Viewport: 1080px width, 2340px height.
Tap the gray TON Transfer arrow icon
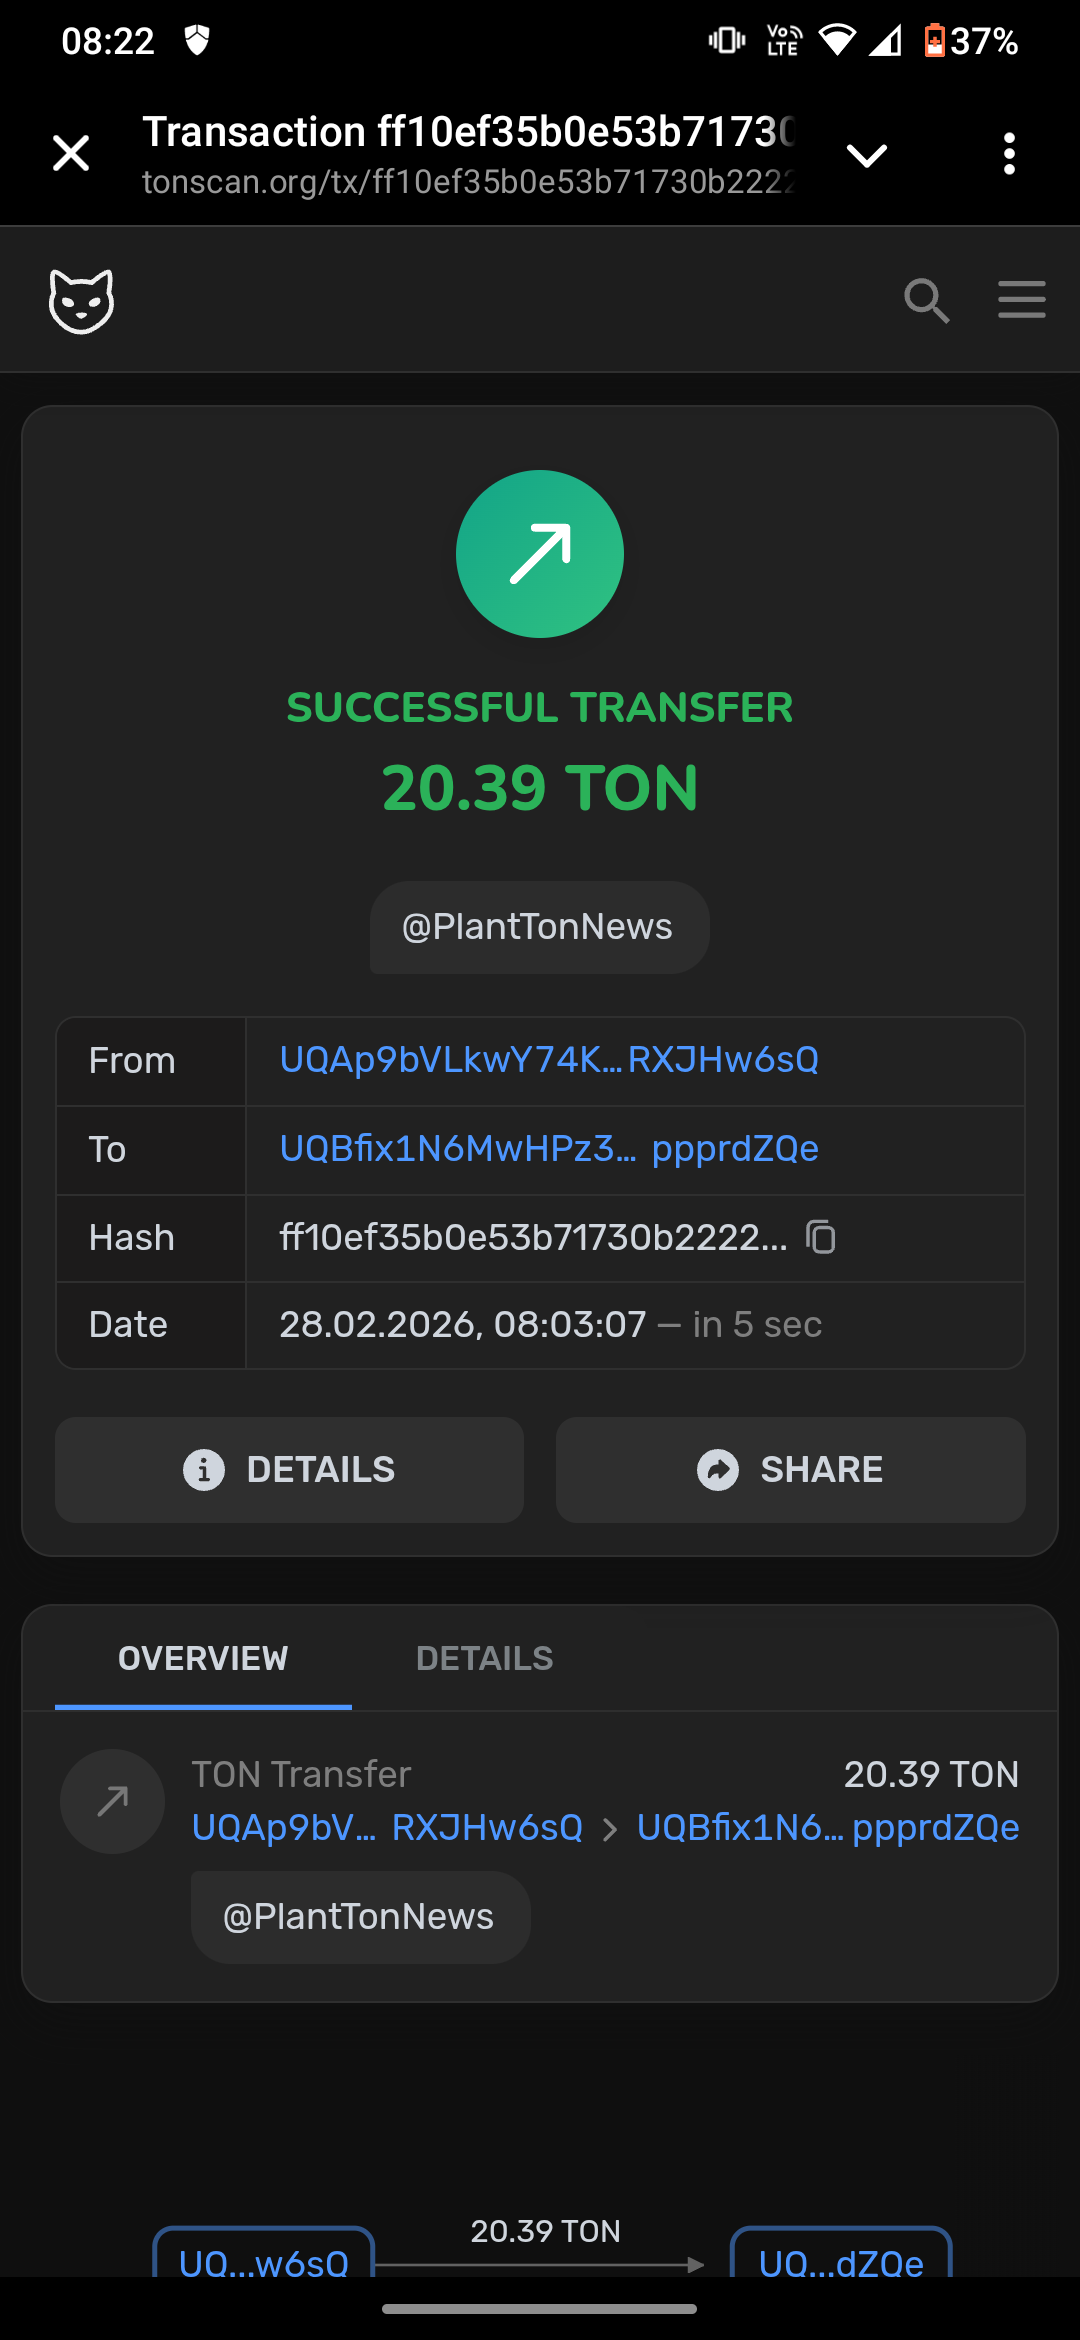click(112, 1801)
